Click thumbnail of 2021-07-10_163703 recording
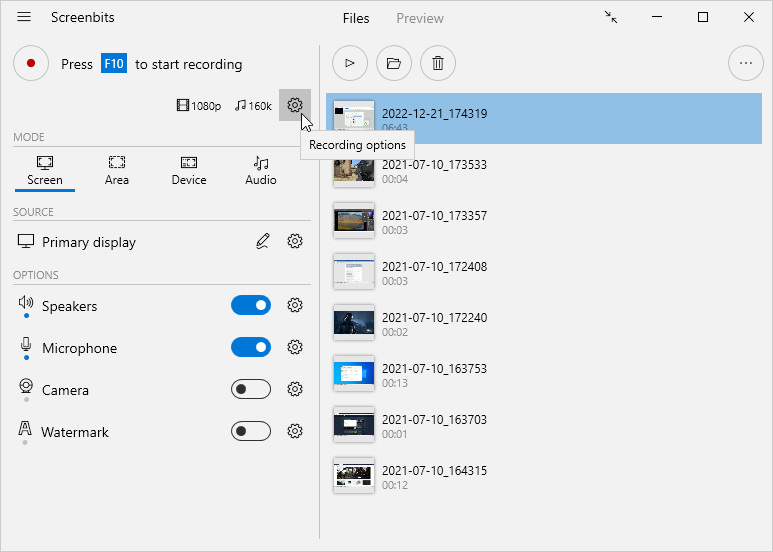 click(x=354, y=425)
